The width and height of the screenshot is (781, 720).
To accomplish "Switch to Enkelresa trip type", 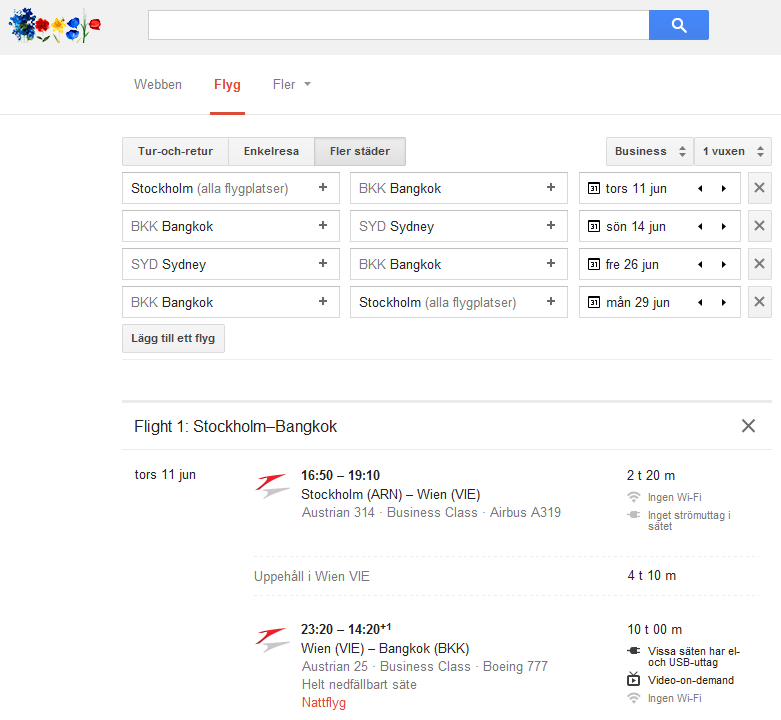I will pyautogui.click(x=271, y=152).
